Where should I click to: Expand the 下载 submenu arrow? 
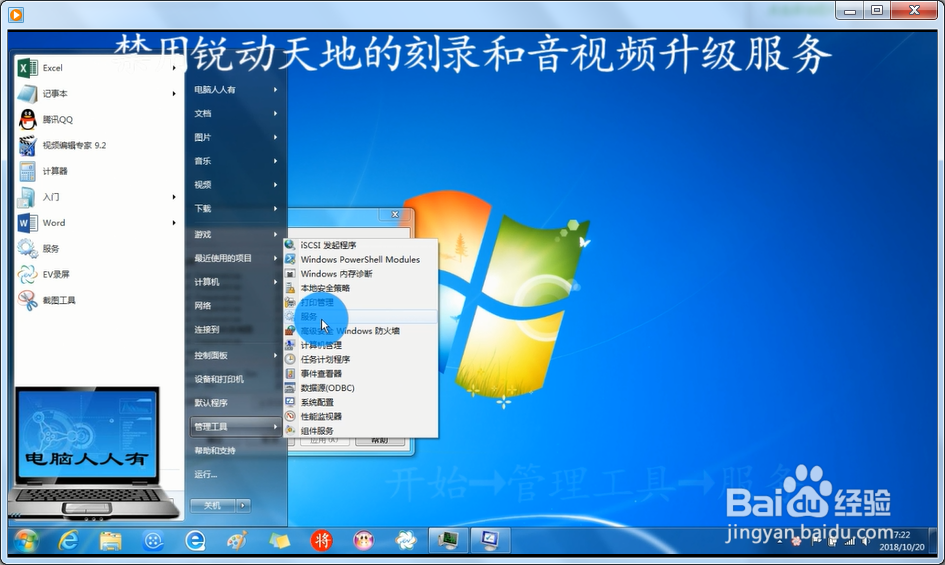(275, 209)
